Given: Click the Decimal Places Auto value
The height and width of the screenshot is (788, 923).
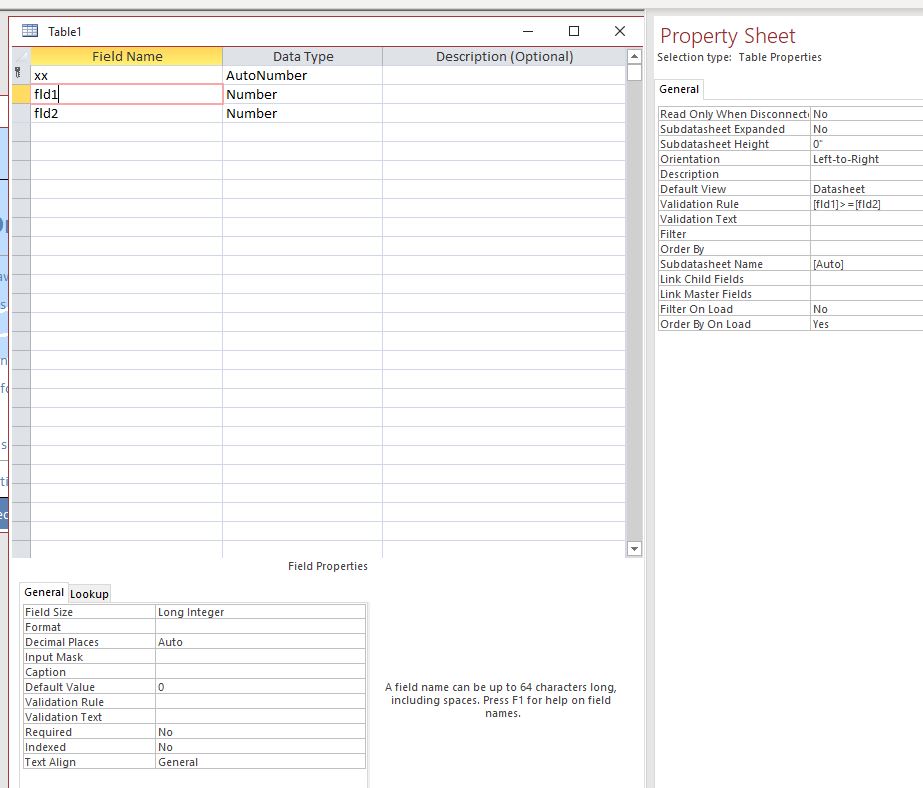Looking at the screenshot, I should tap(260, 642).
